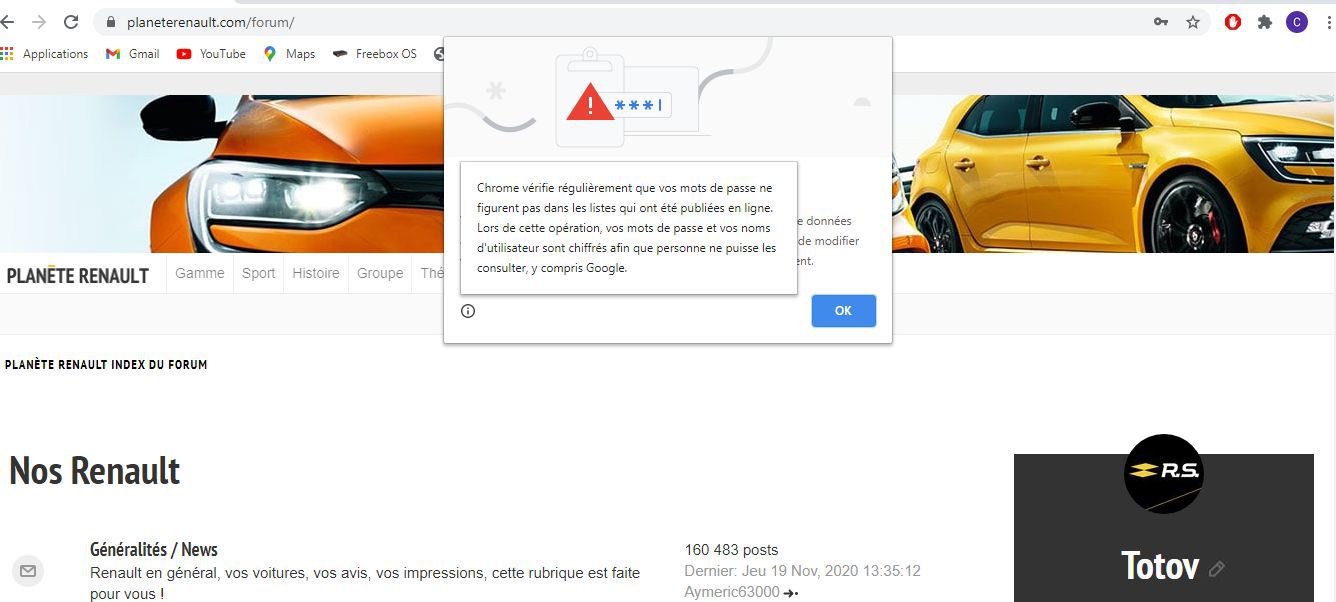
Task: Click the 'Nos Renault' category heading
Action: [x=95, y=470]
